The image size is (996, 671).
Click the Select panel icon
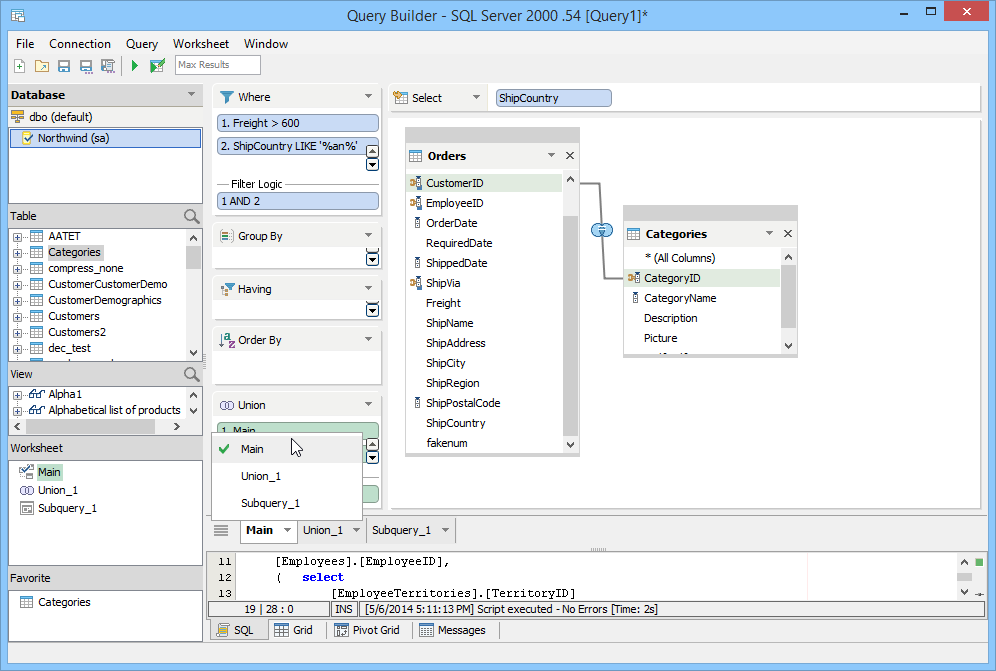pos(400,98)
